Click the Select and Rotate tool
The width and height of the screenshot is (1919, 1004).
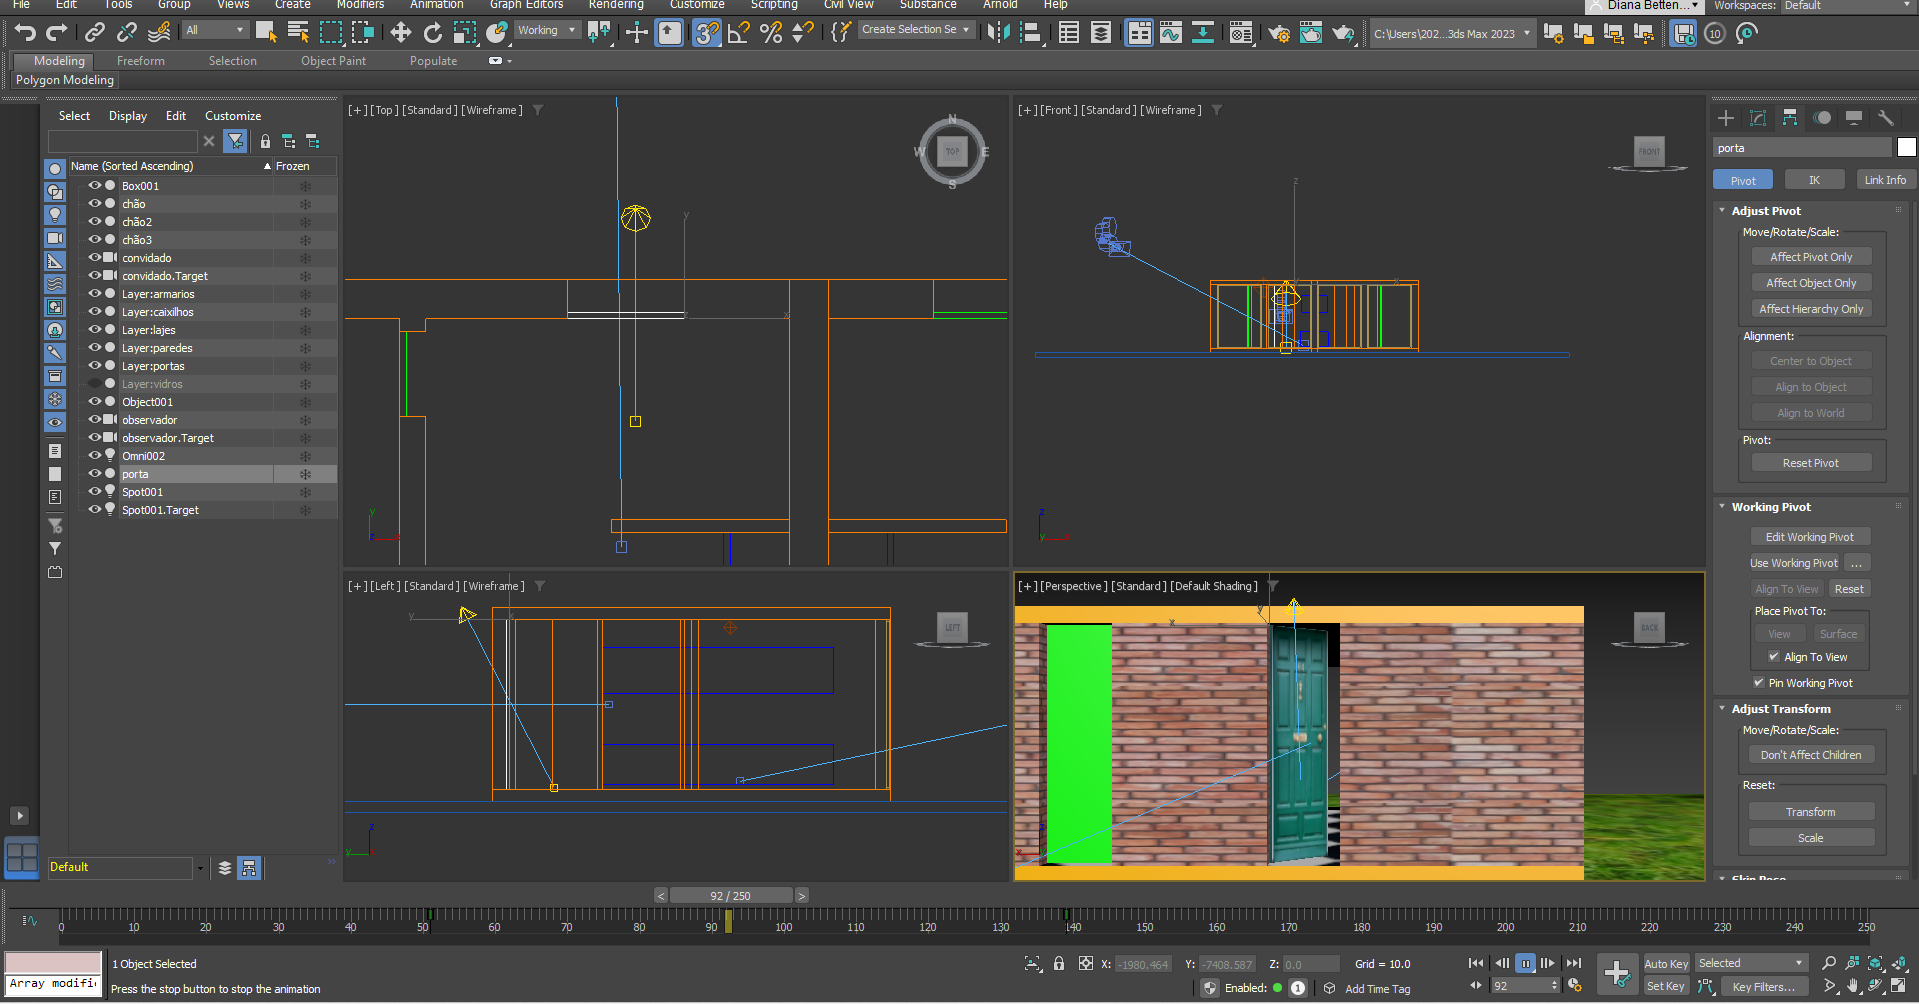click(433, 33)
